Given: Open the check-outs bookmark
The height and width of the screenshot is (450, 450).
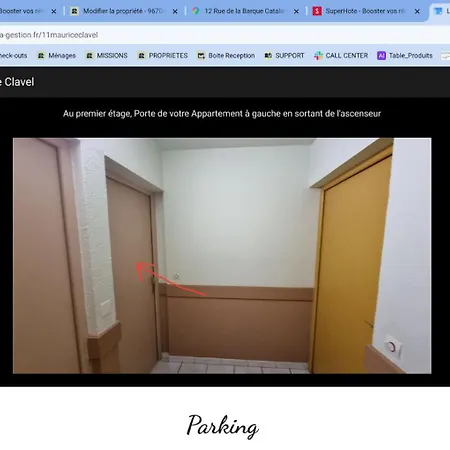Looking at the screenshot, I should click(13, 56).
